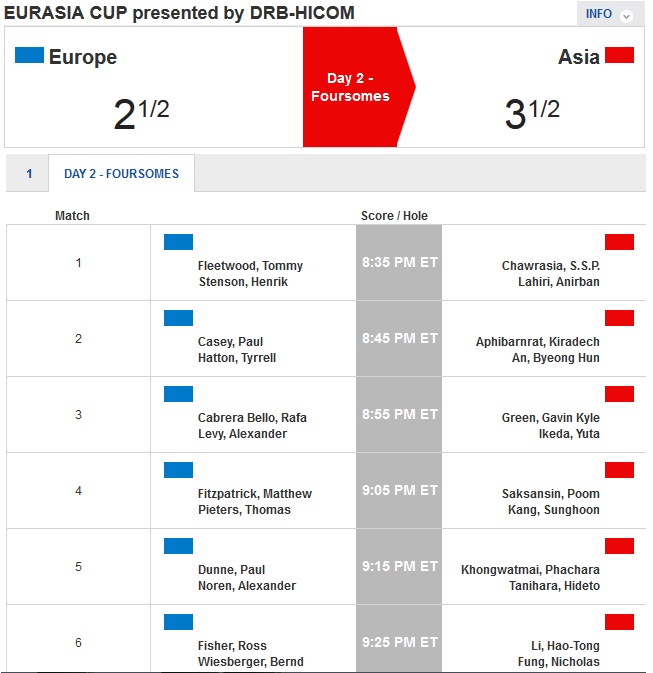Click Europe's score of 2½
The width and height of the screenshot is (653, 673).
pos(141,113)
